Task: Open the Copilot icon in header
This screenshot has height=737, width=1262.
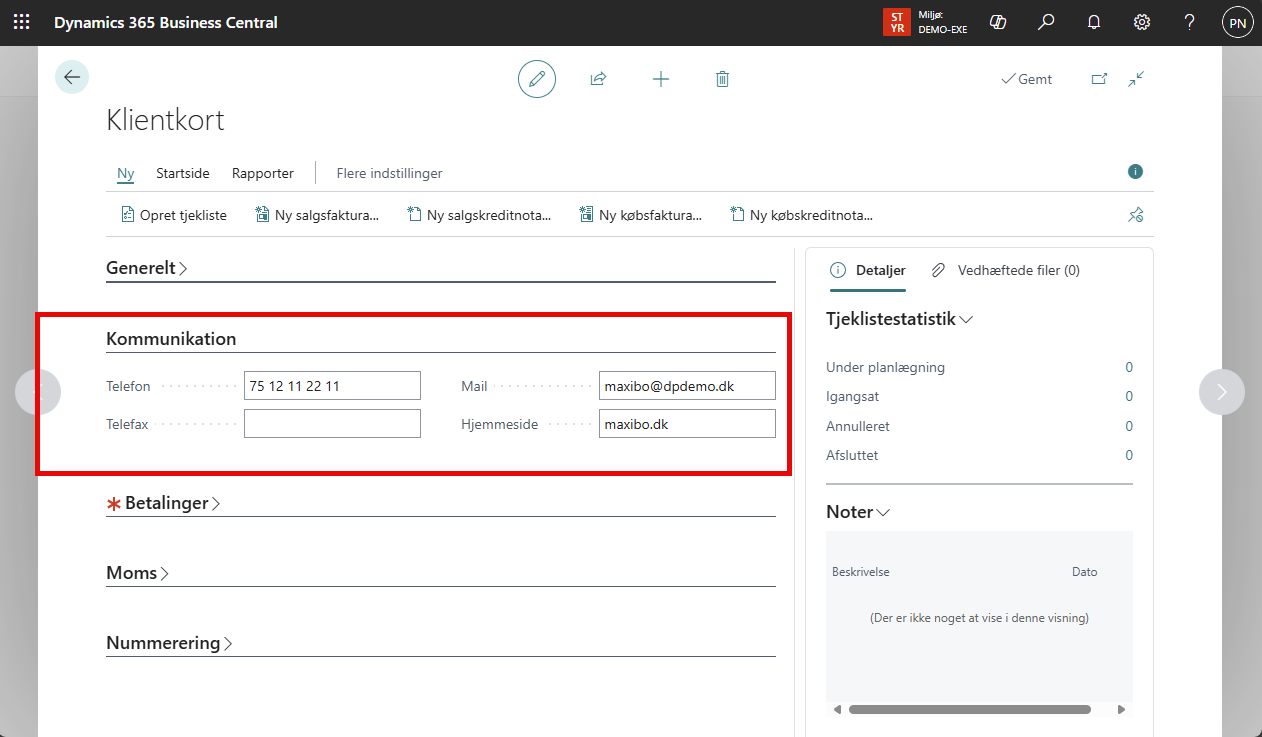Action: (997, 22)
